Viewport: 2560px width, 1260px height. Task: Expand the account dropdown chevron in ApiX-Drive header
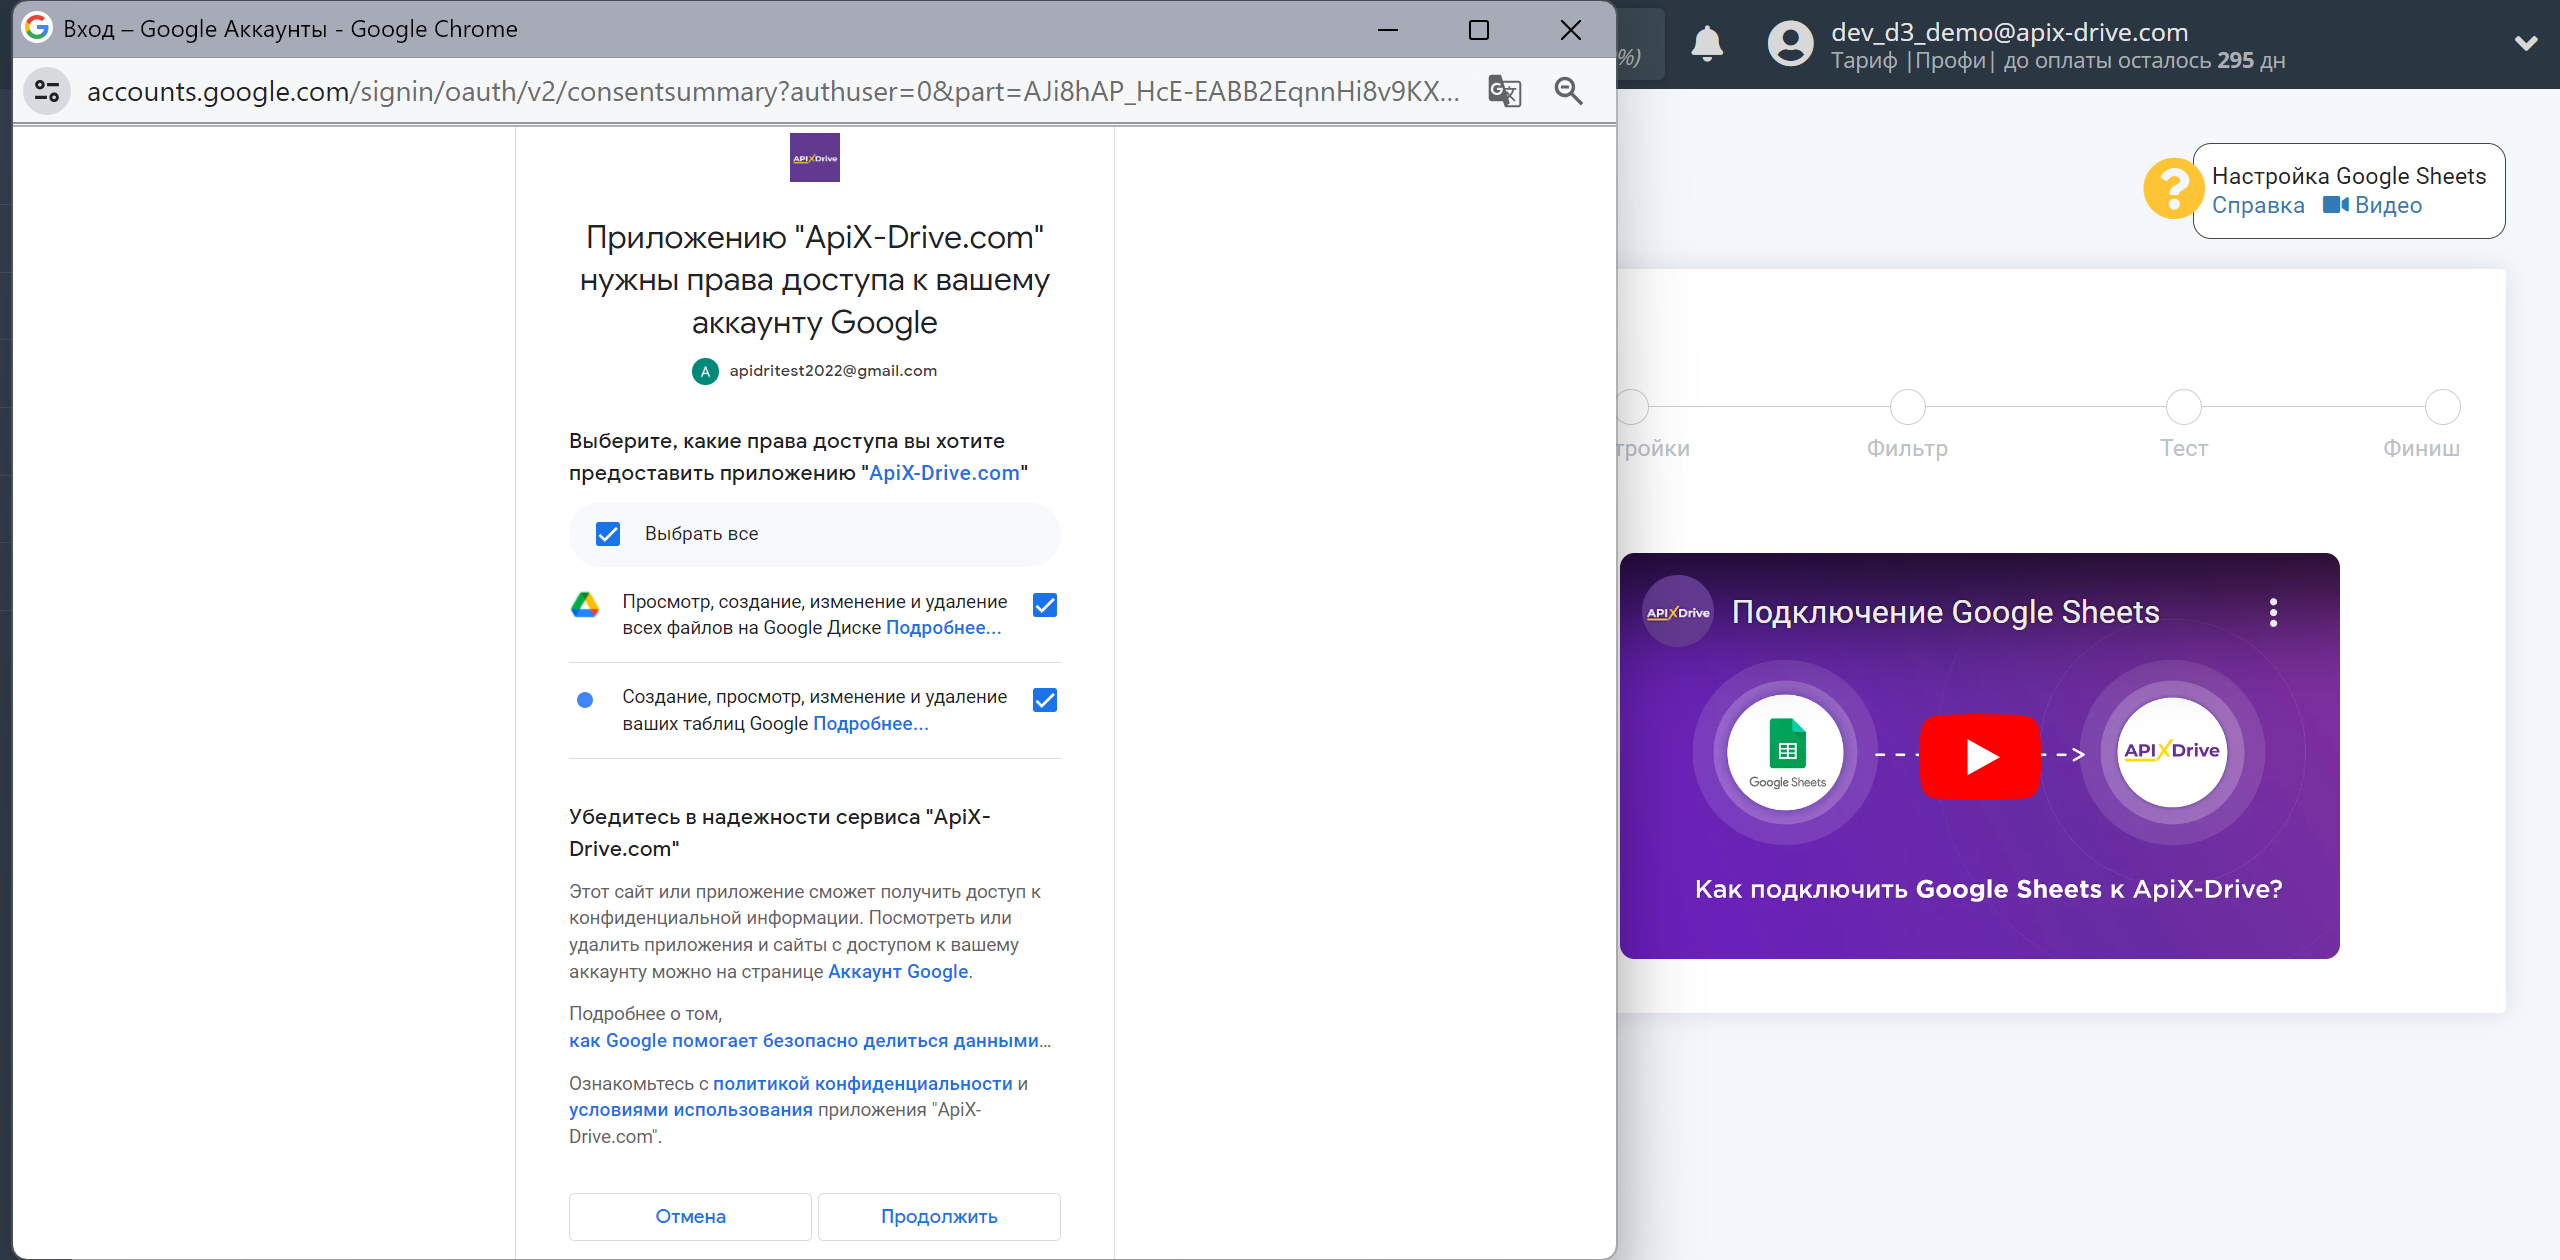coord(2526,43)
